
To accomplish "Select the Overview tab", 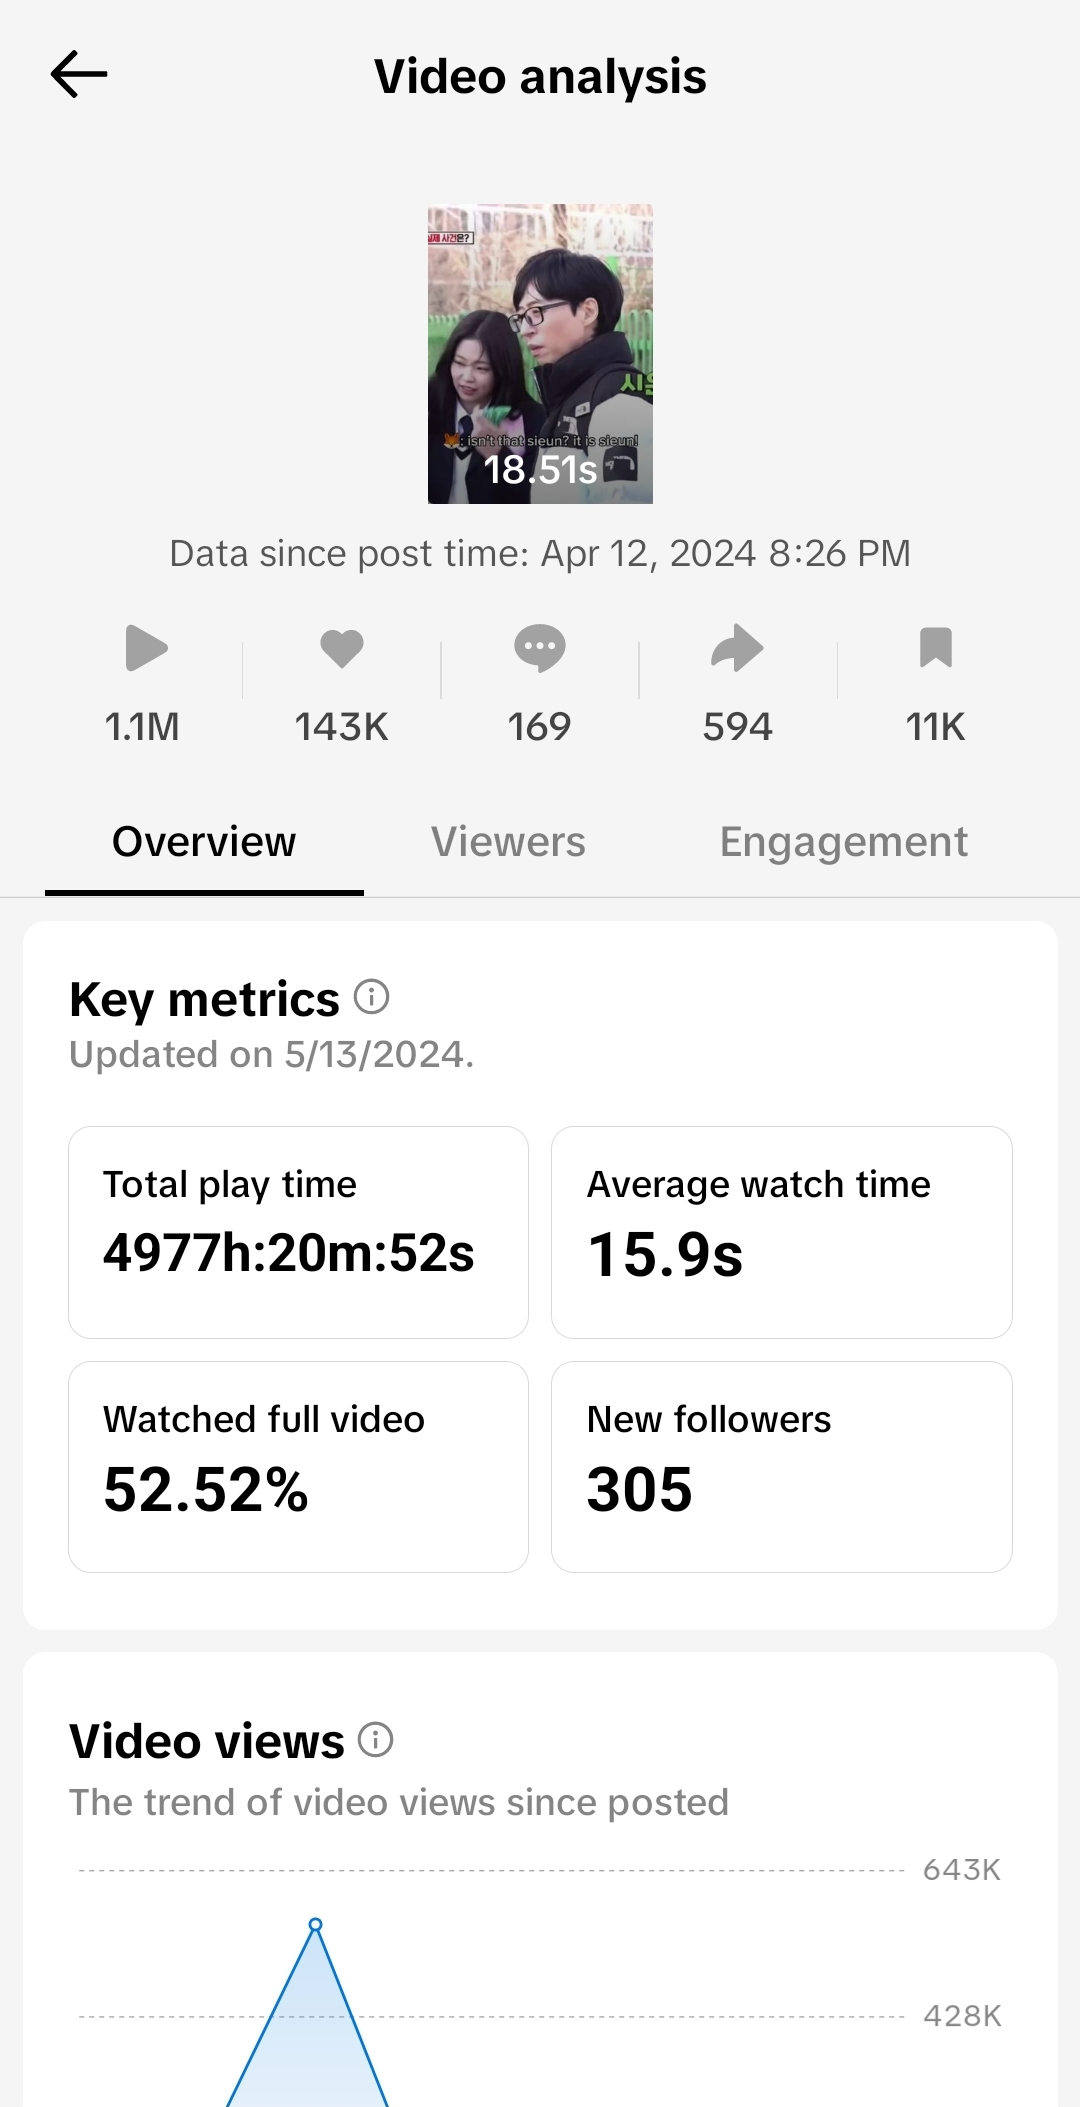I will (204, 842).
